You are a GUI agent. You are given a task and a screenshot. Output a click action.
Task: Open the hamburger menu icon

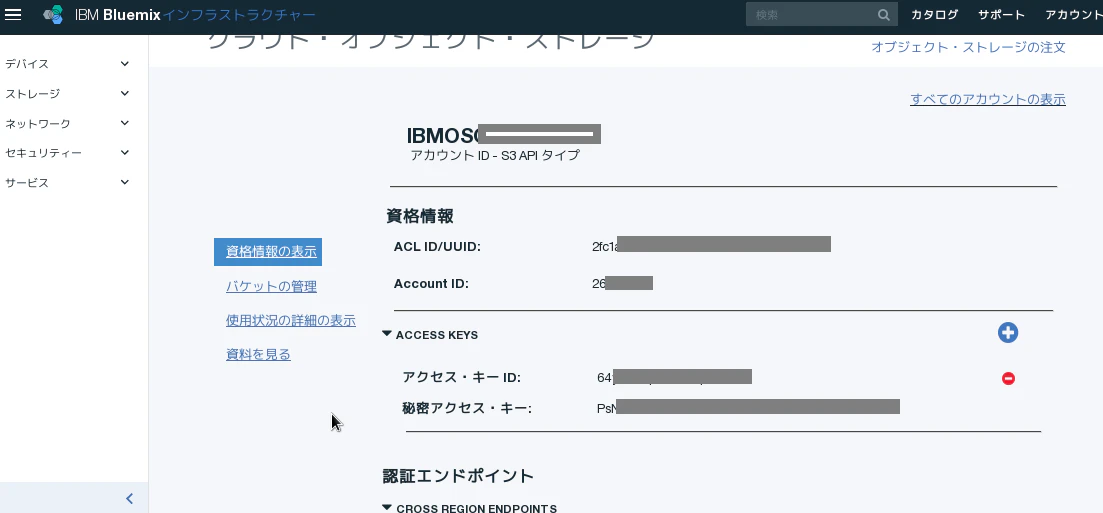tap(13, 14)
